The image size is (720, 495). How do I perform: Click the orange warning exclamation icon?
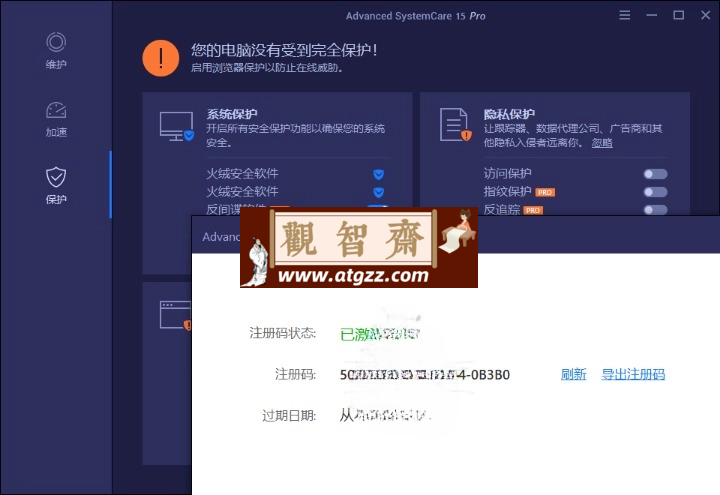click(161, 58)
